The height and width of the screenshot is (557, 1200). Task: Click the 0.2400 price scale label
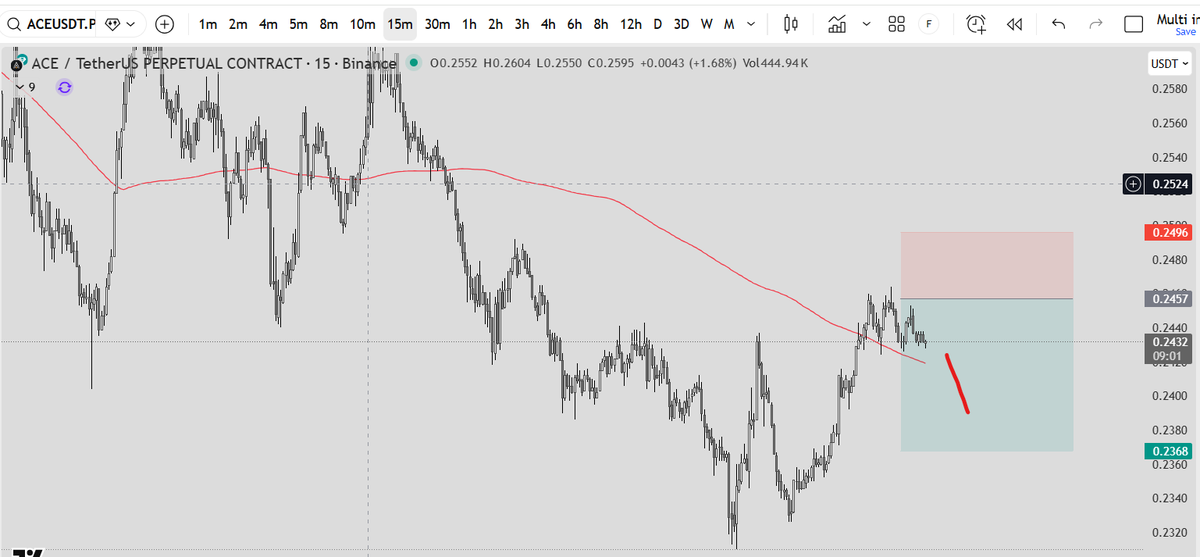(1170, 396)
